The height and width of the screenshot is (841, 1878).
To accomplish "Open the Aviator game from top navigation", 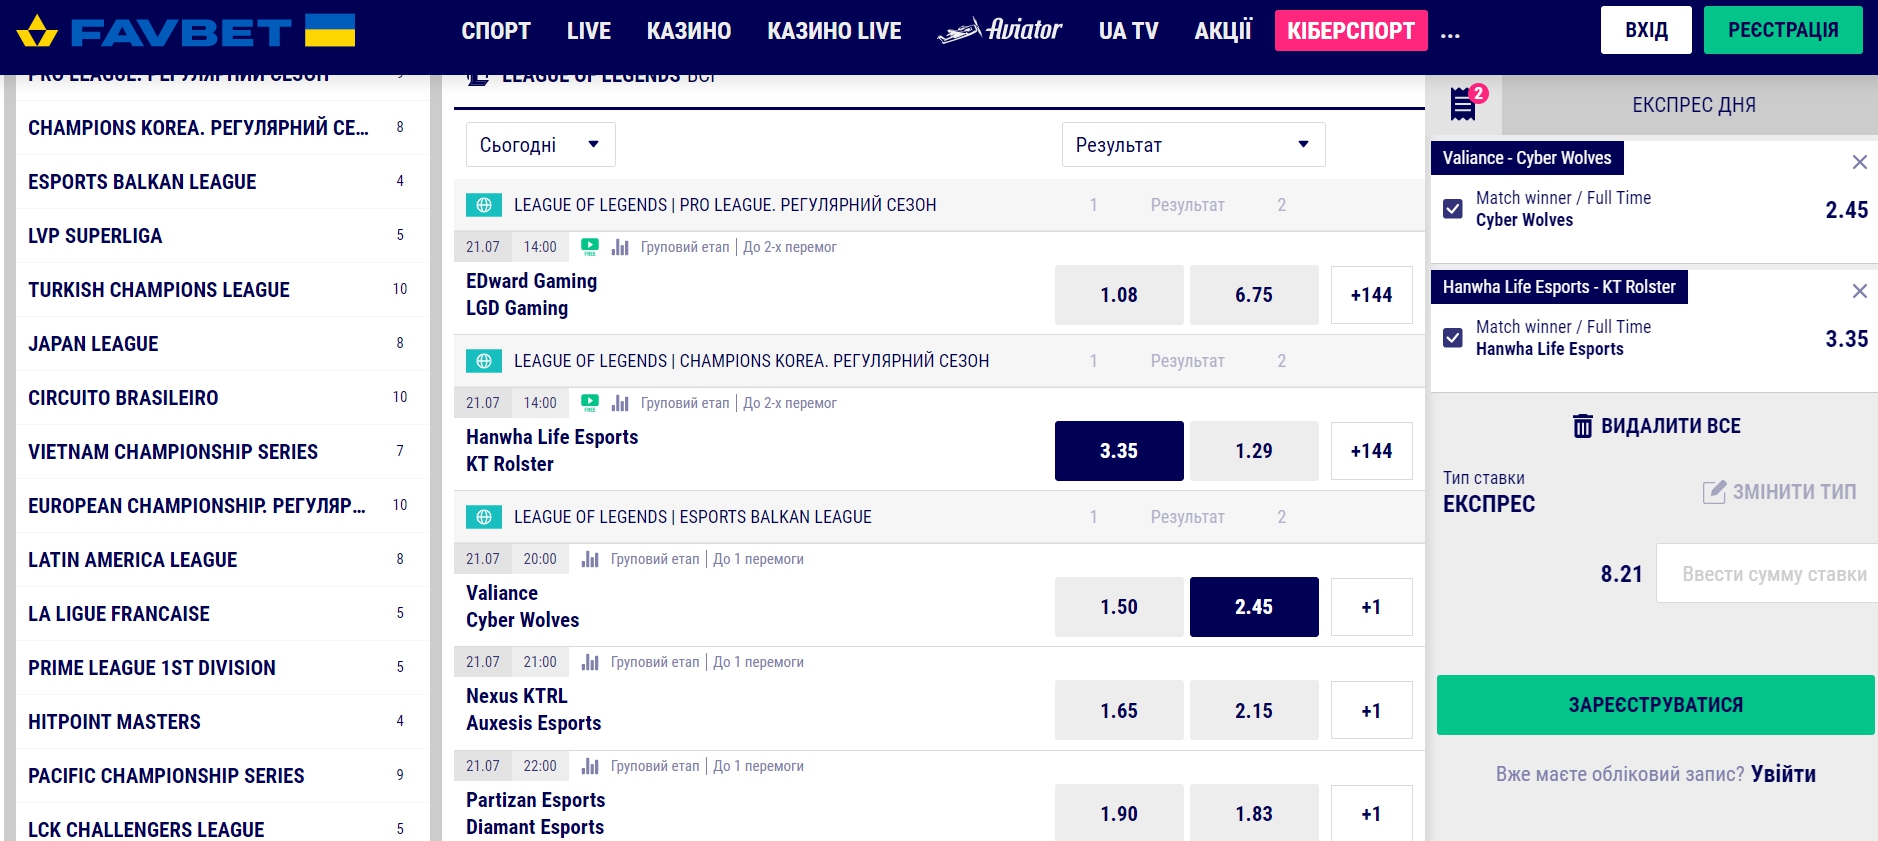I will [1000, 31].
